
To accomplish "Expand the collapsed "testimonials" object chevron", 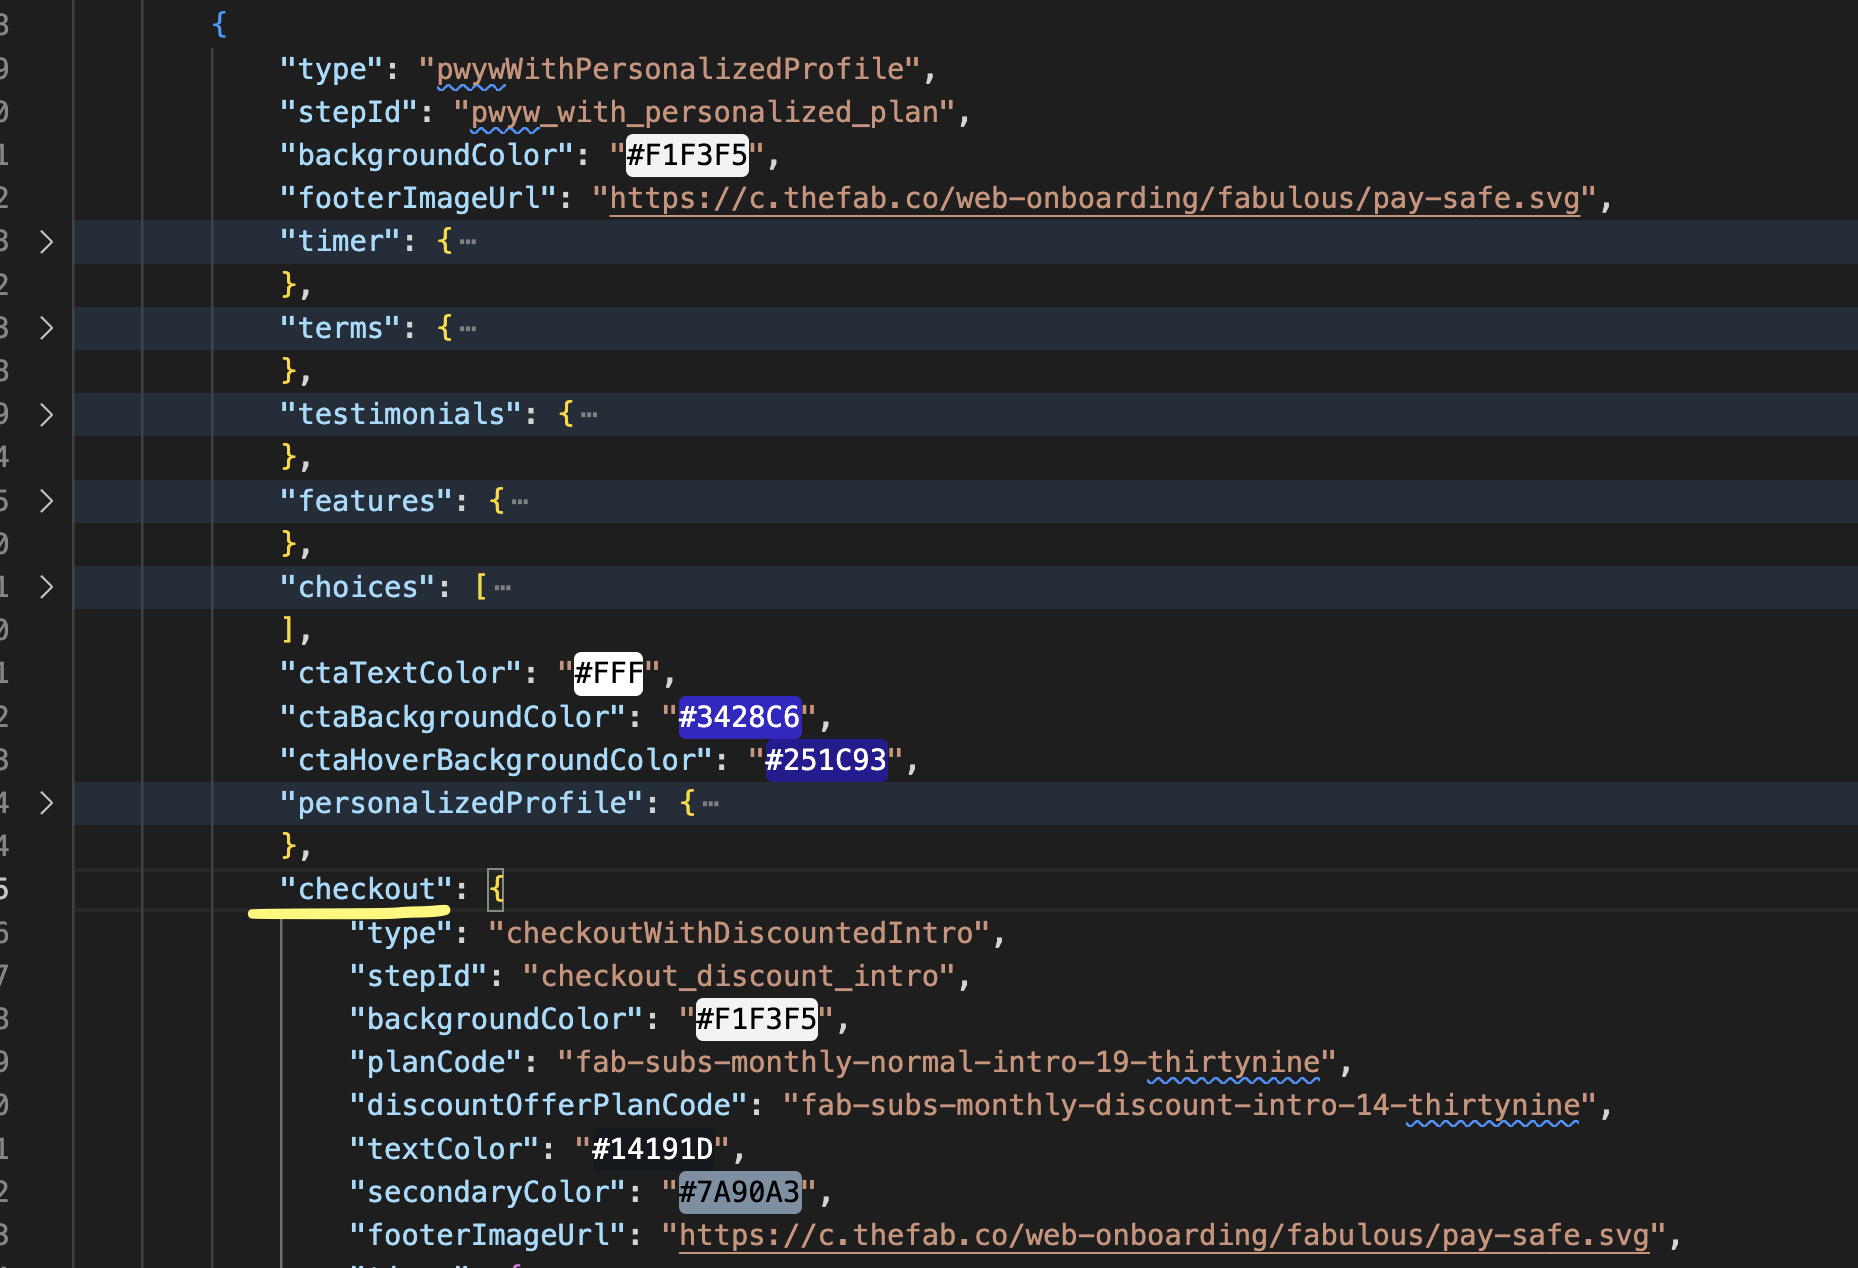I will pyautogui.click(x=46, y=414).
